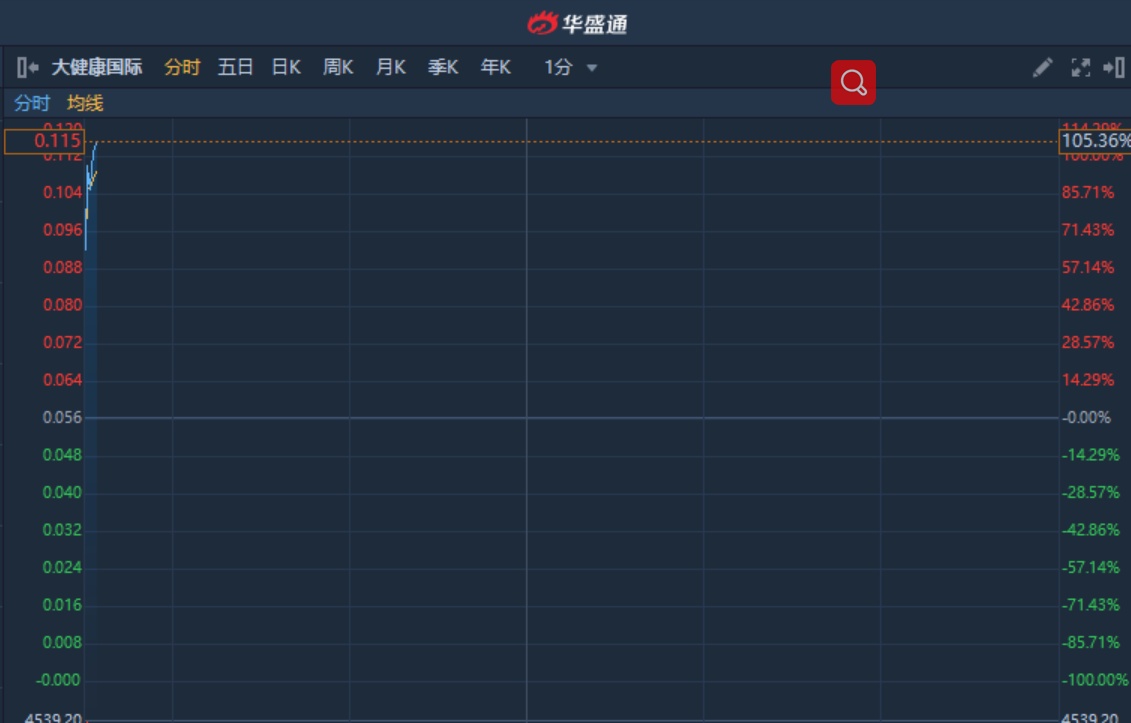Click the 14.29% red percentage label
1131x723 pixels.
pos(1088,380)
